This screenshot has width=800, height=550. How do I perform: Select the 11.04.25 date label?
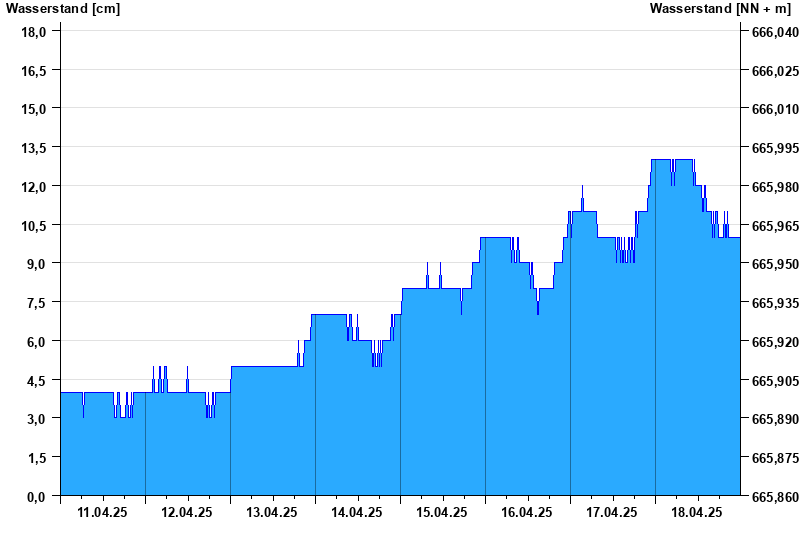(102, 513)
